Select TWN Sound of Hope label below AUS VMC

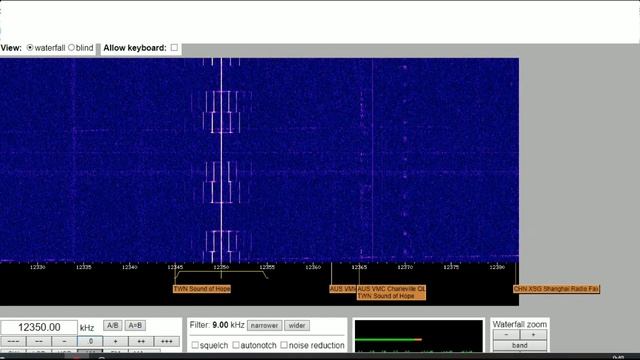386,296
